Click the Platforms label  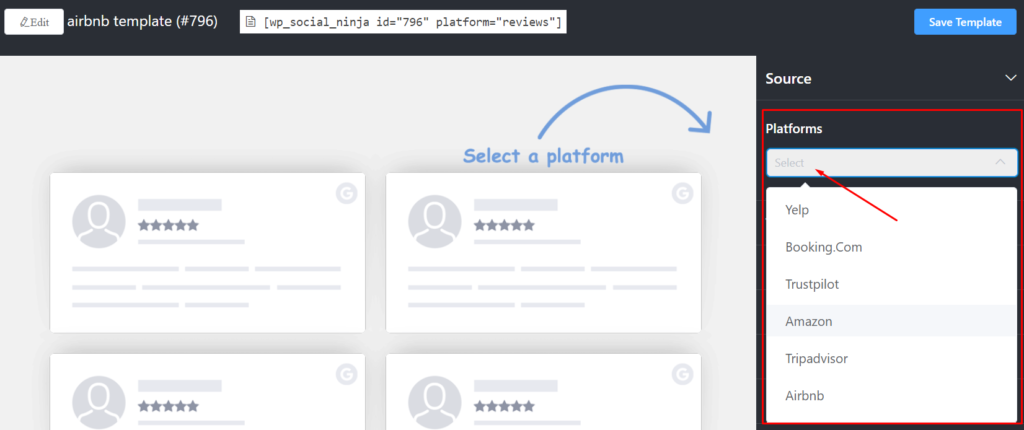tap(793, 129)
